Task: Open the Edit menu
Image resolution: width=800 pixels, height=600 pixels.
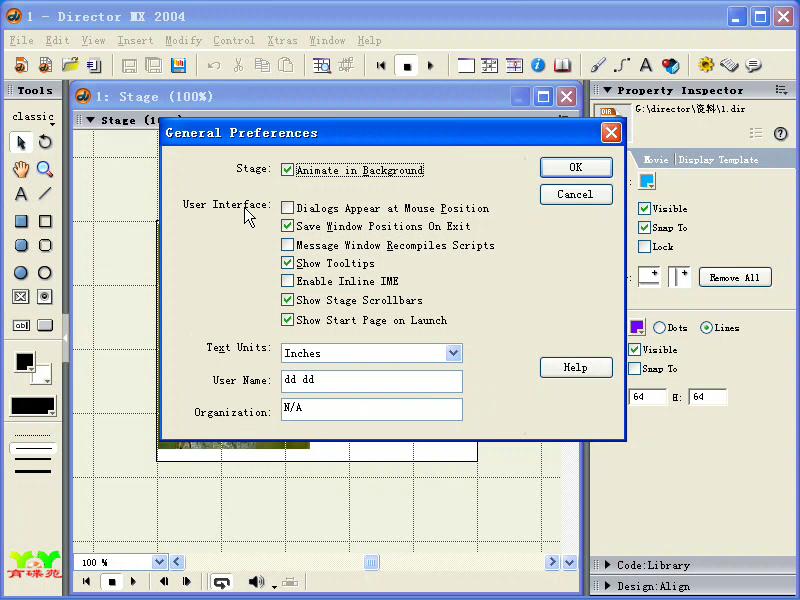Action: tap(57, 40)
